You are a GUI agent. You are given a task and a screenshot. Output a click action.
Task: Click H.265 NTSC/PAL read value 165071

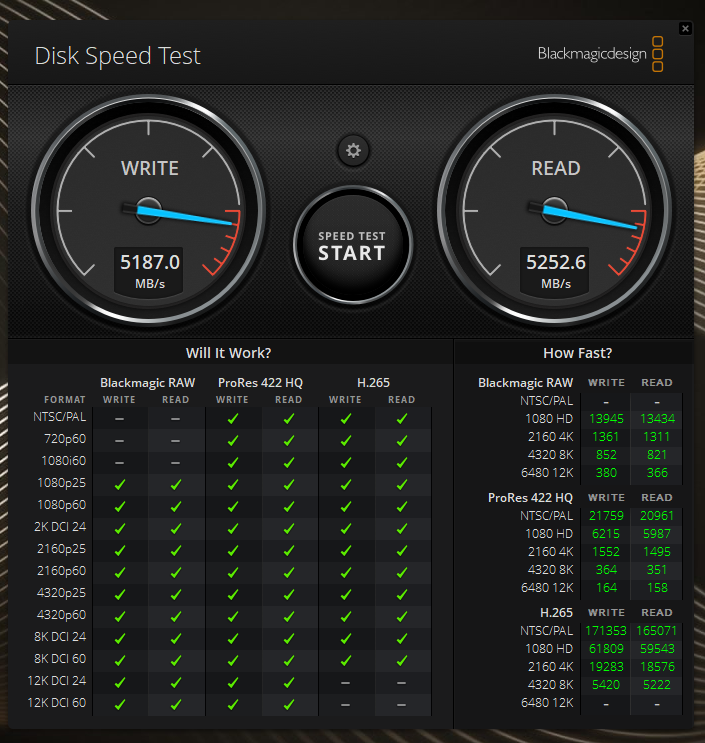pyautogui.click(x=657, y=631)
